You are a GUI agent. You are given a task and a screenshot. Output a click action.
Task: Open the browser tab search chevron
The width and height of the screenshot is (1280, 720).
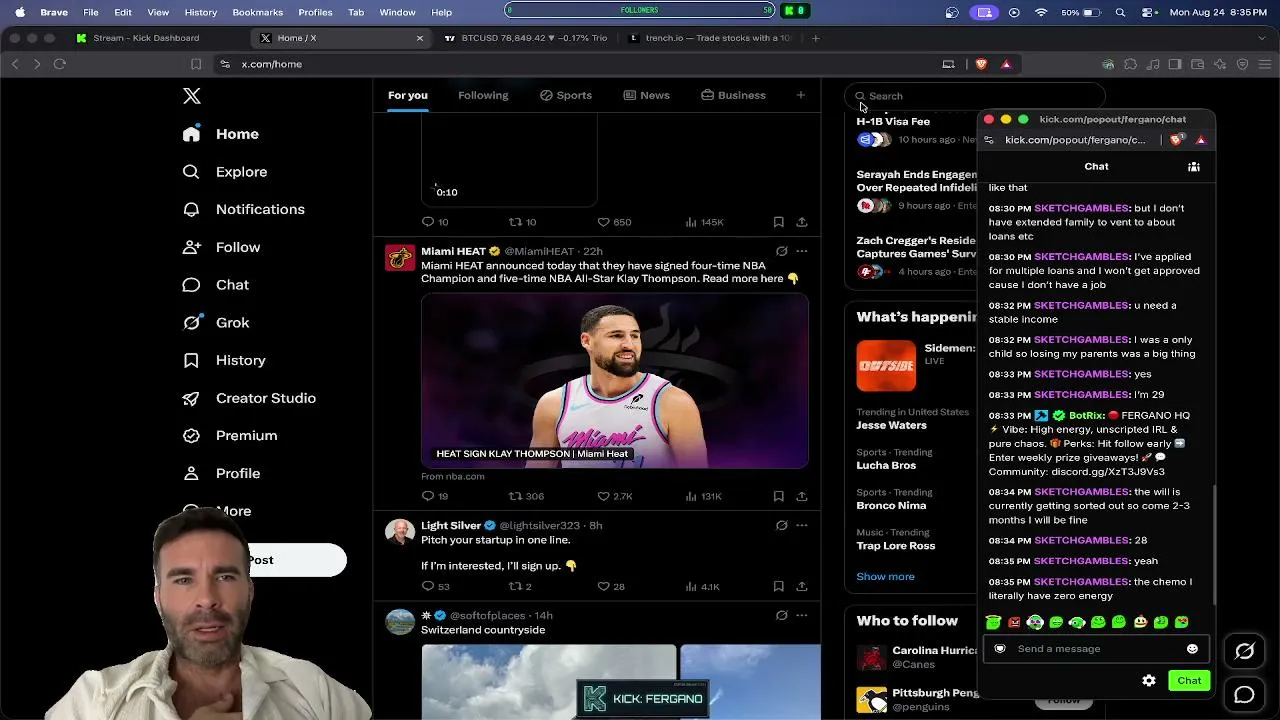(1262, 38)
